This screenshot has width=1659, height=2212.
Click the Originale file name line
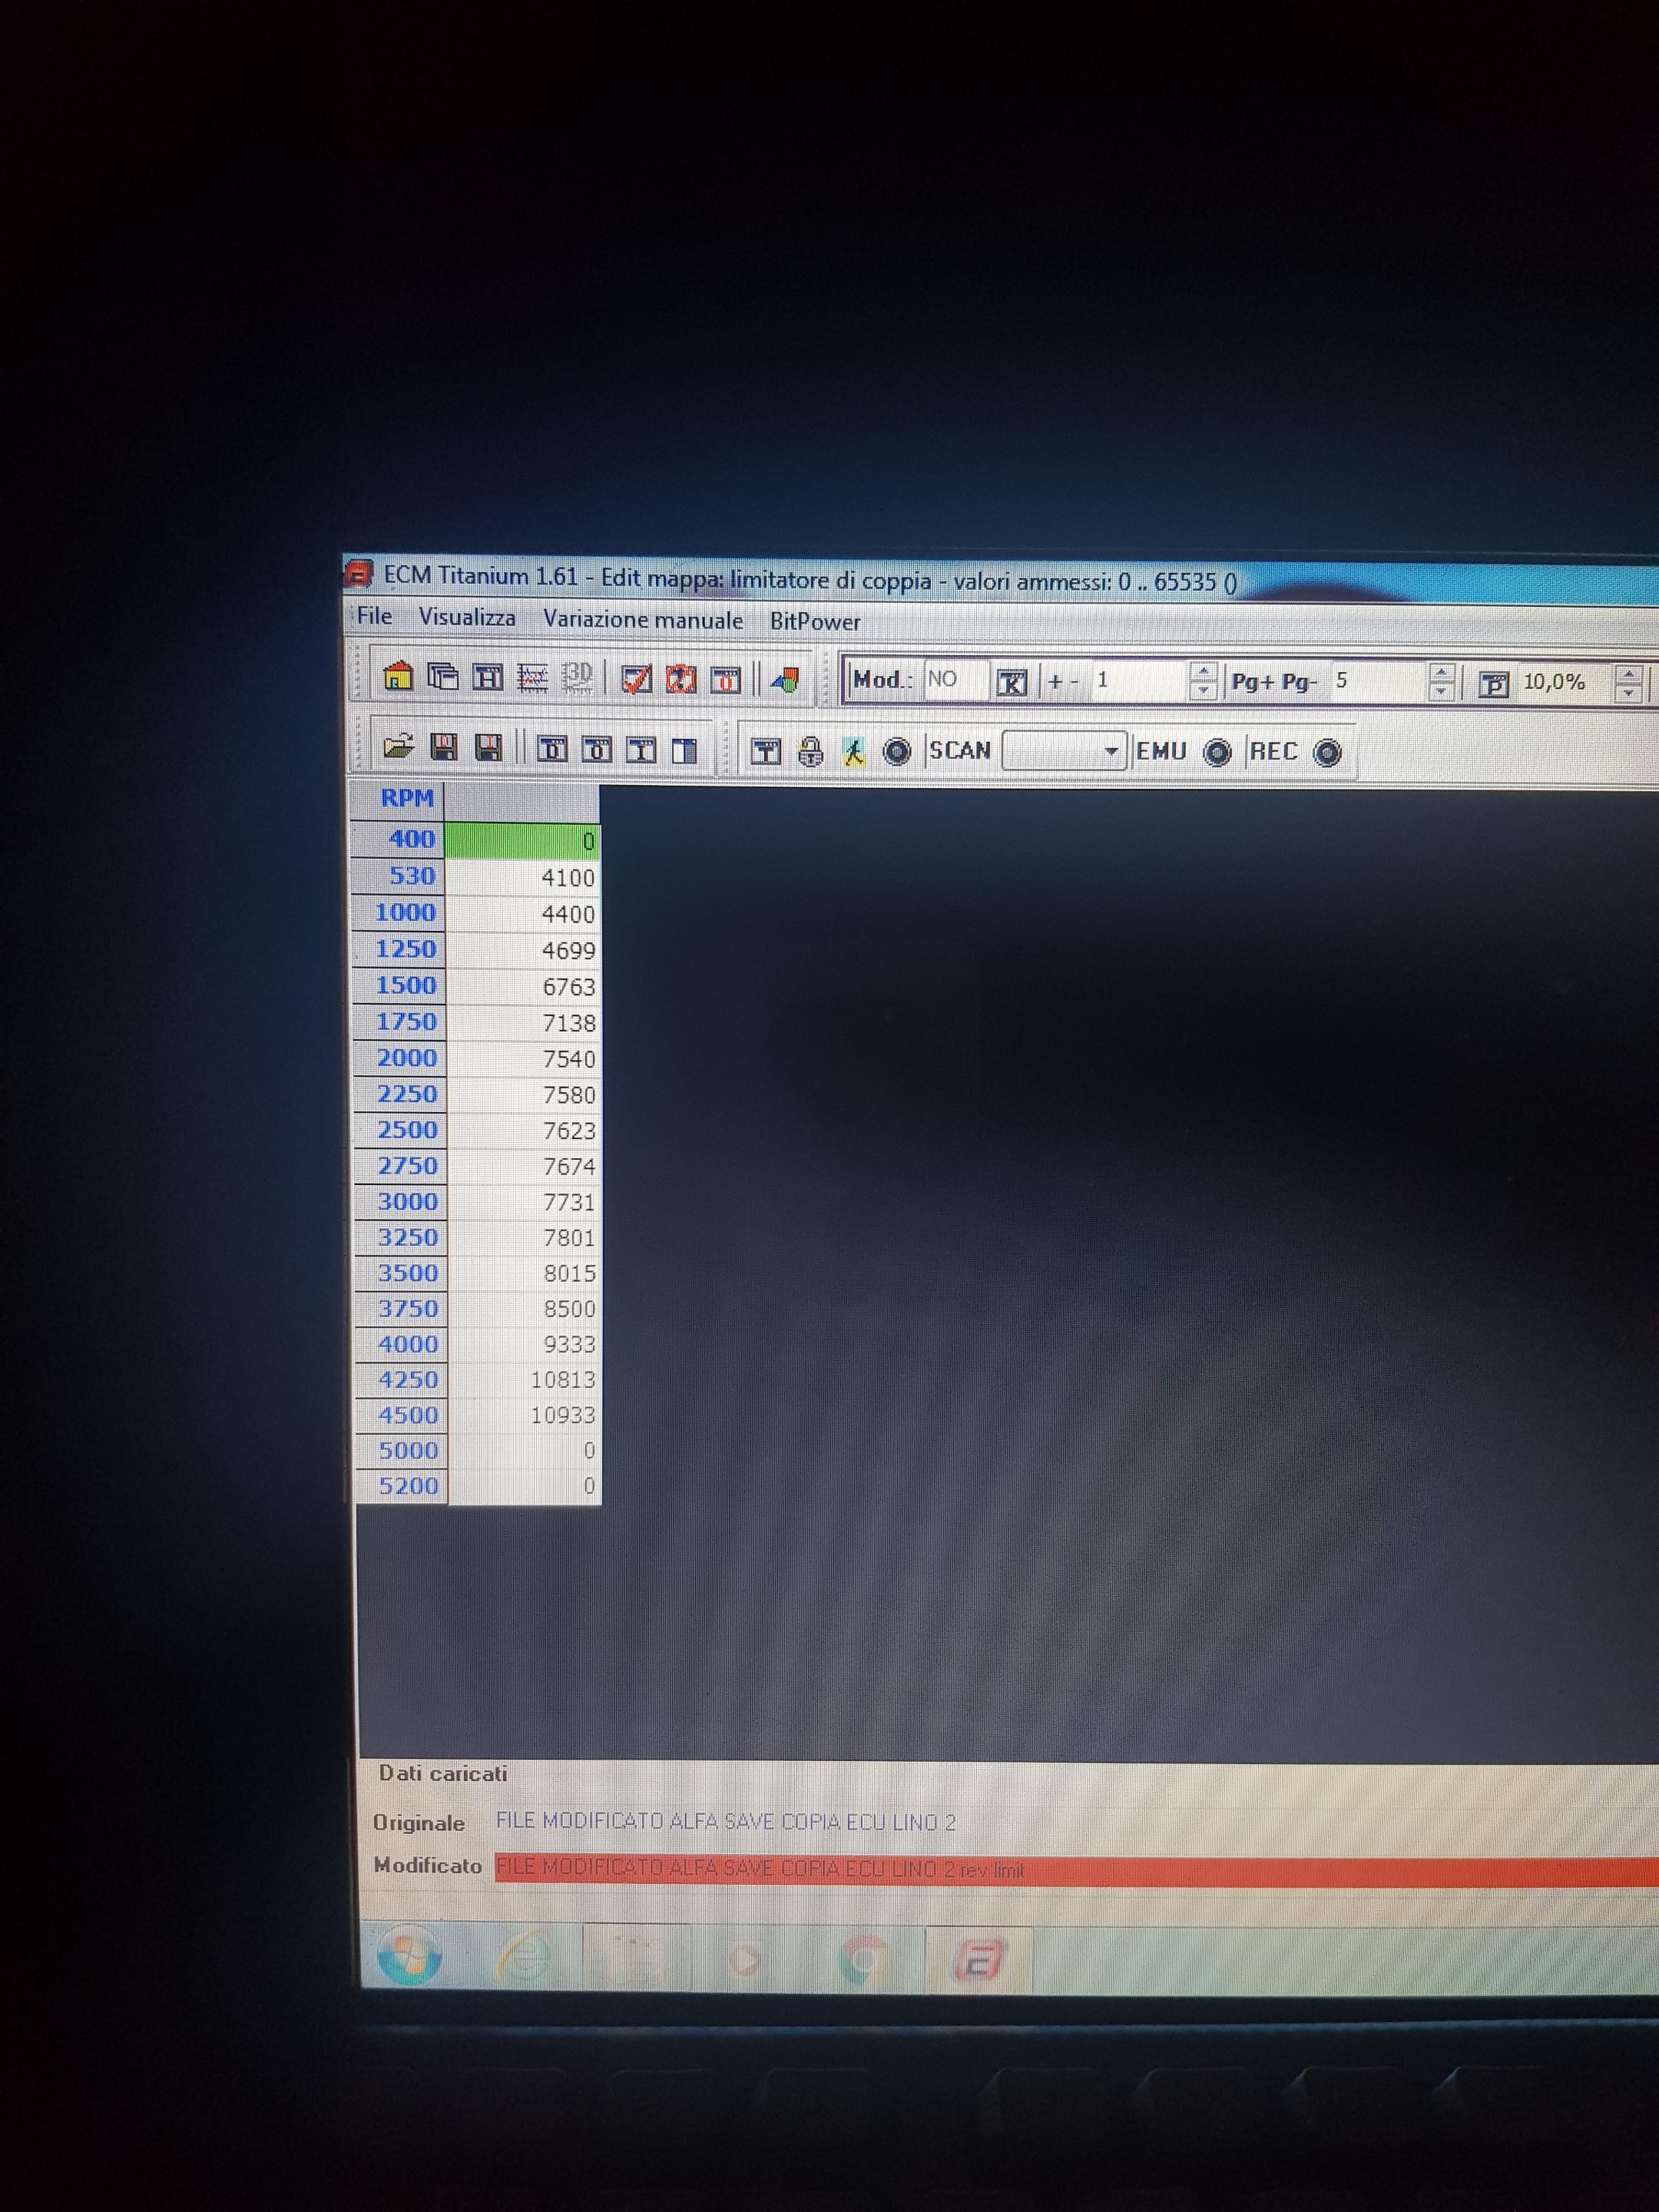[x=726, y=1822]
